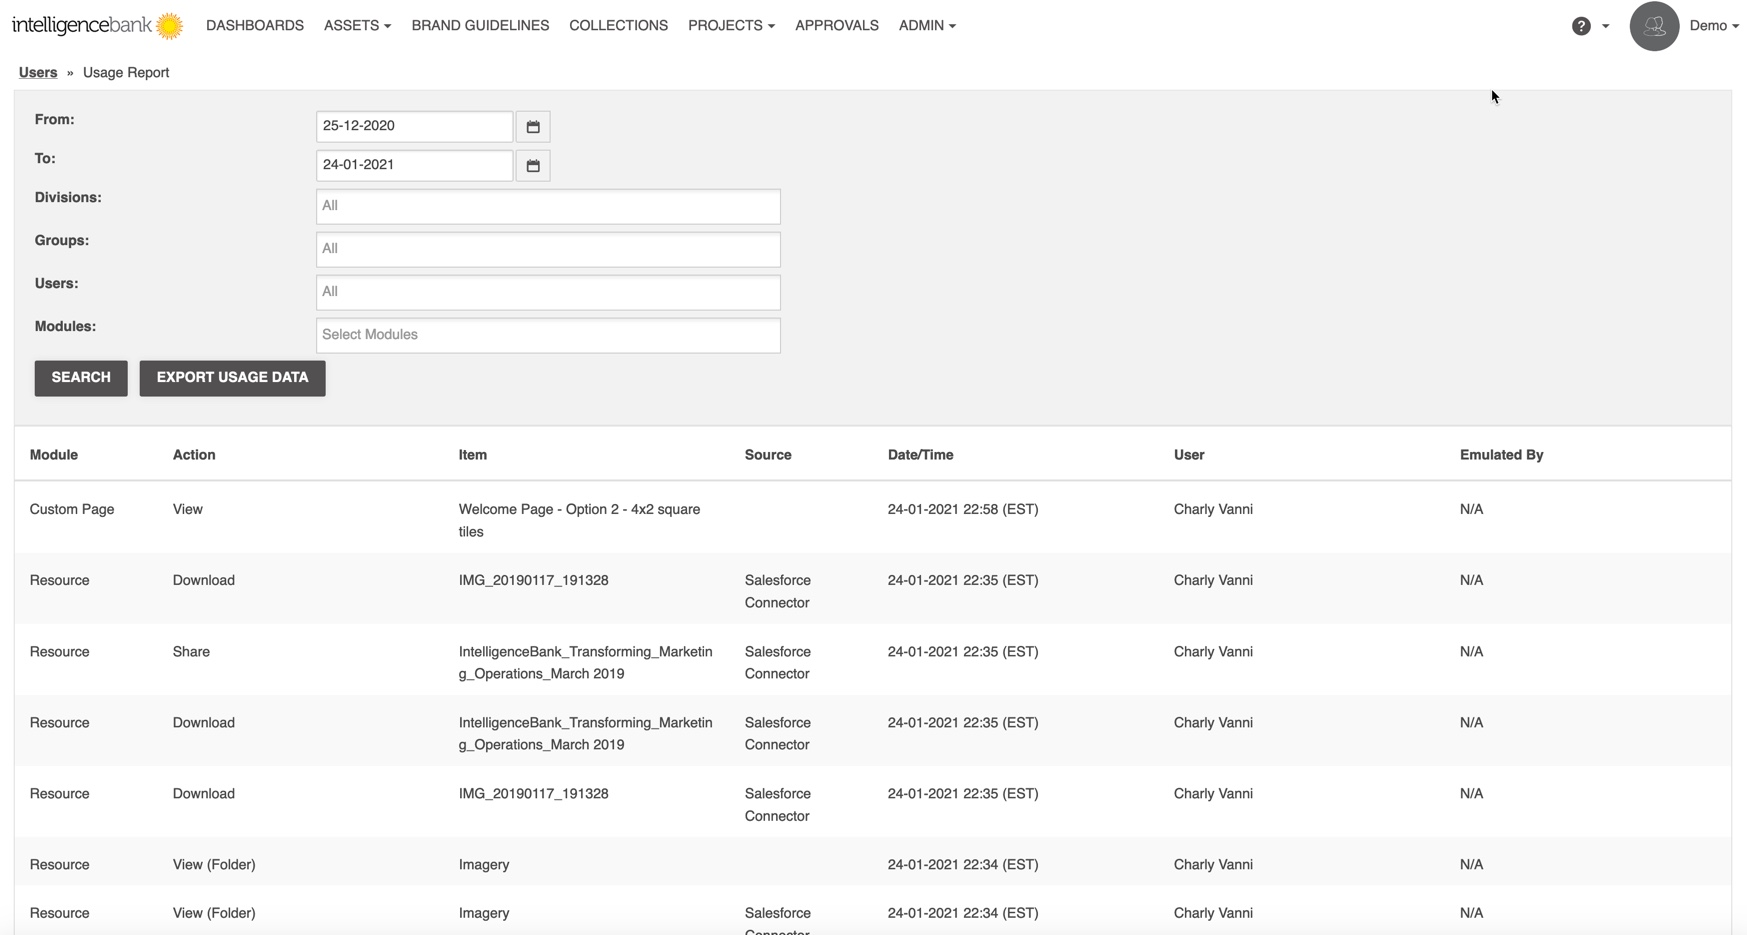1747x935 pixels.
Task: Click the User column header
Action: 1189,455
